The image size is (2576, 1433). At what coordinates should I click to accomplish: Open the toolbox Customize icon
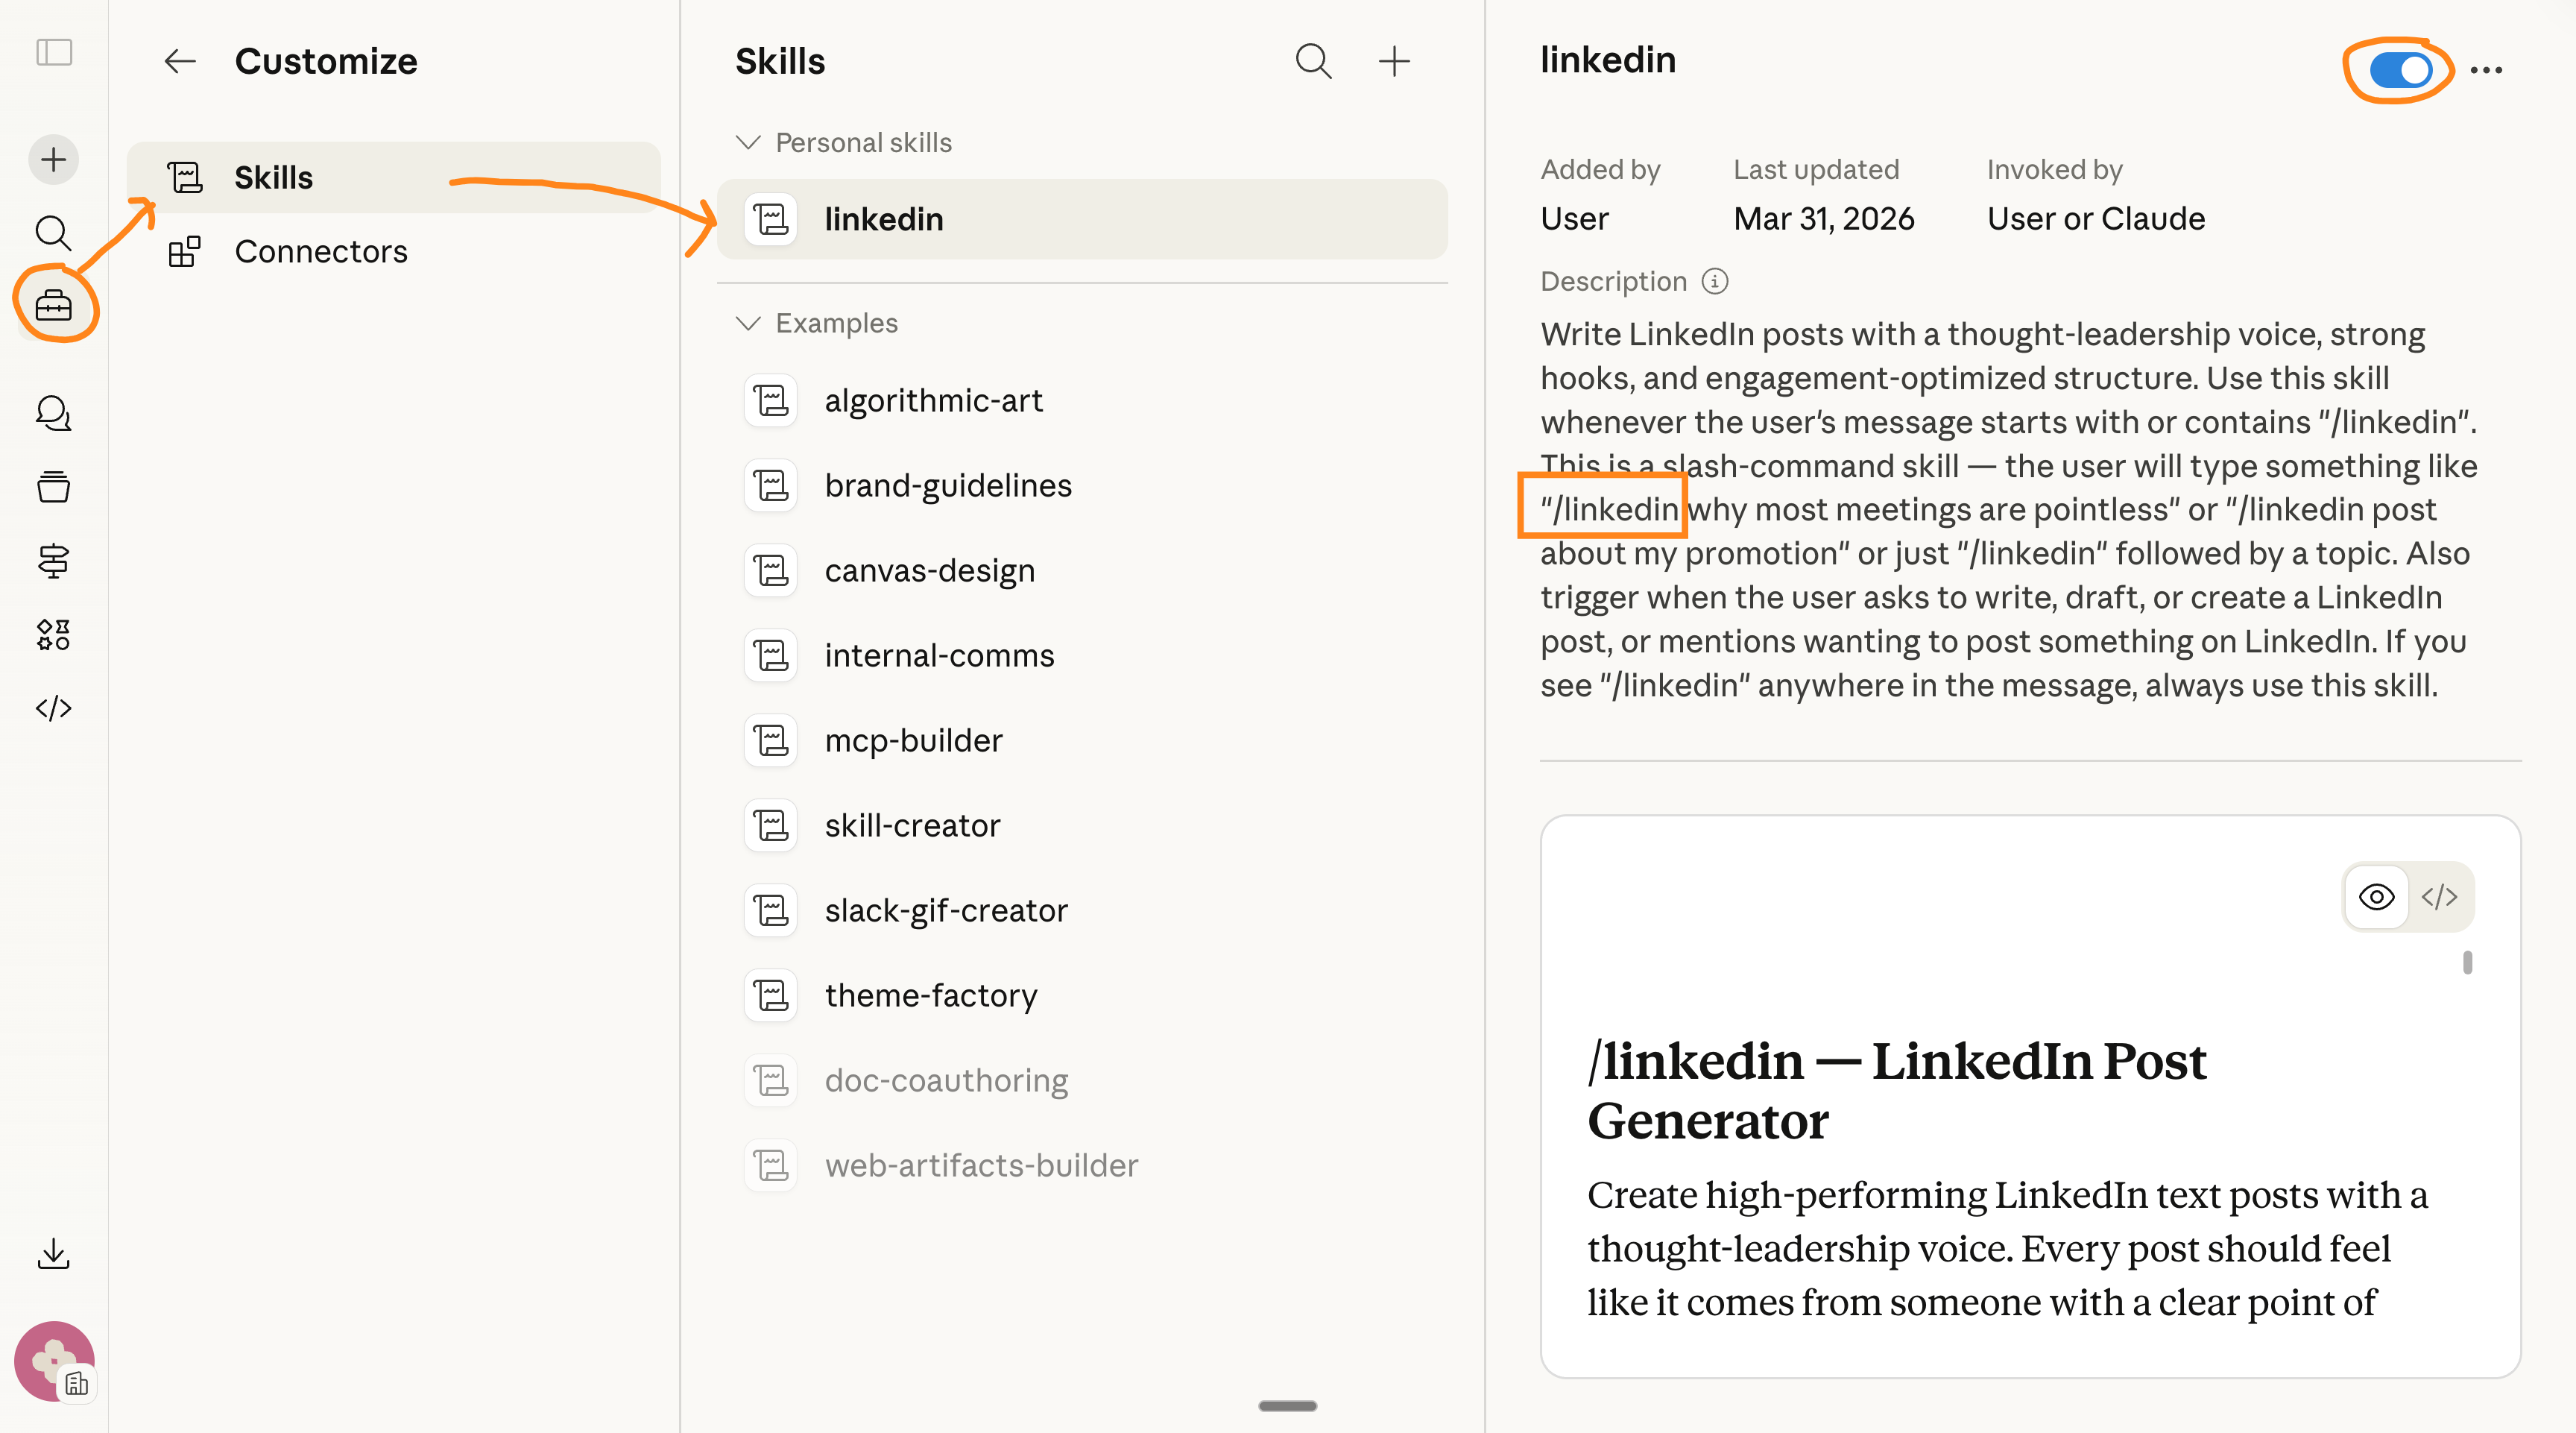[54, 305]
